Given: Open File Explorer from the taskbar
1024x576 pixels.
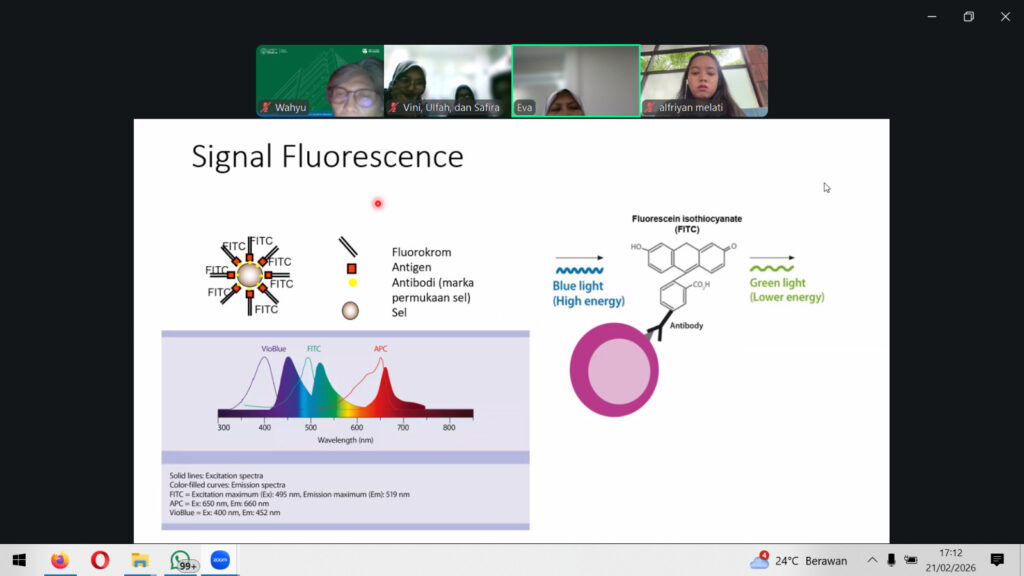Looking at the screenshot, I should 140,560.
